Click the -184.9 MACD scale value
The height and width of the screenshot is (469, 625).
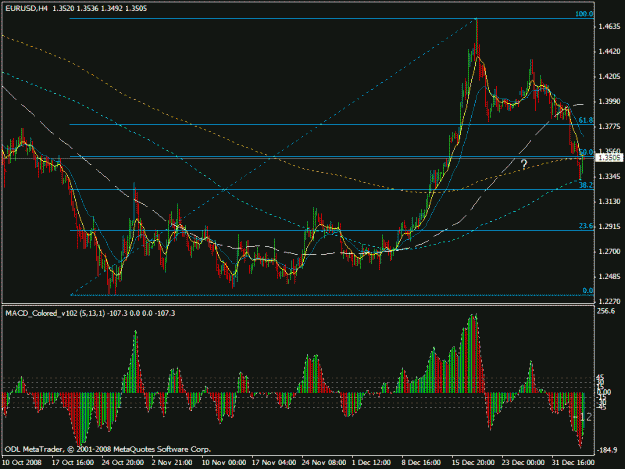point(607,450)
